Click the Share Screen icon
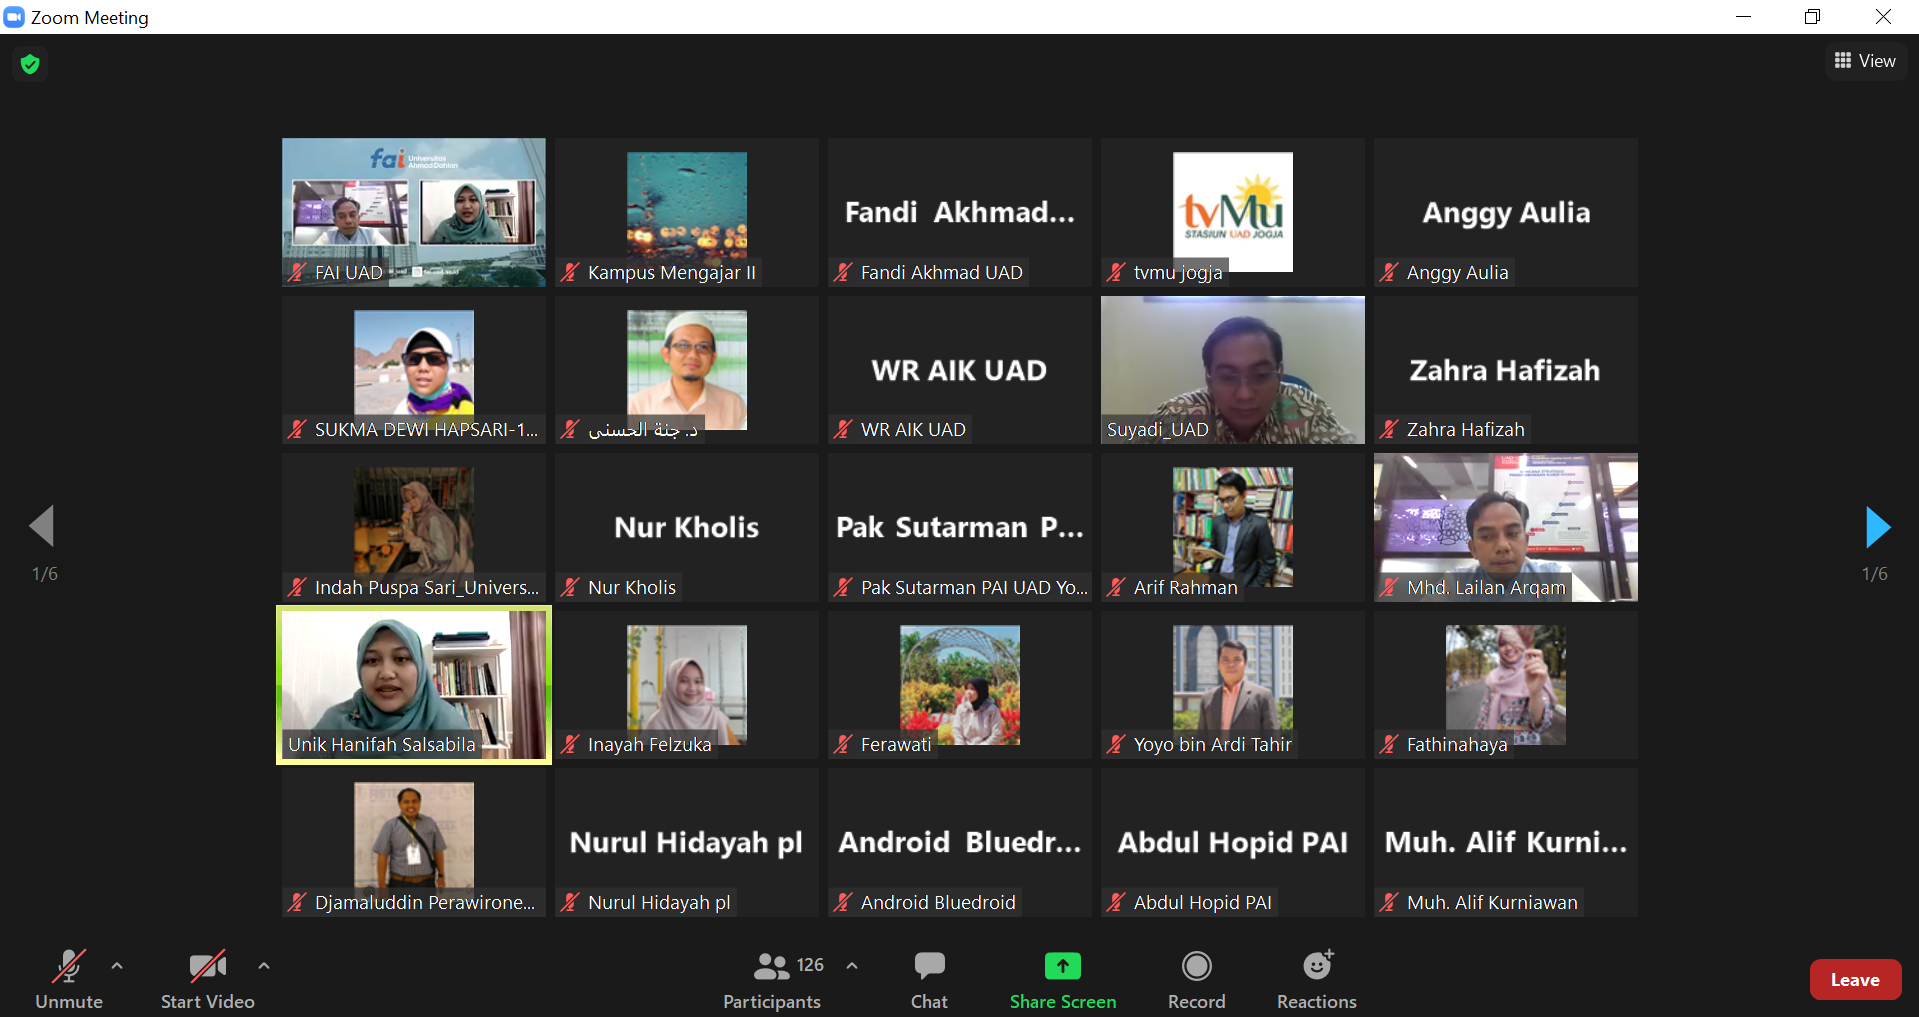The height and width of the screenshot is (1017, 1919). click(x=1062, y=966)
